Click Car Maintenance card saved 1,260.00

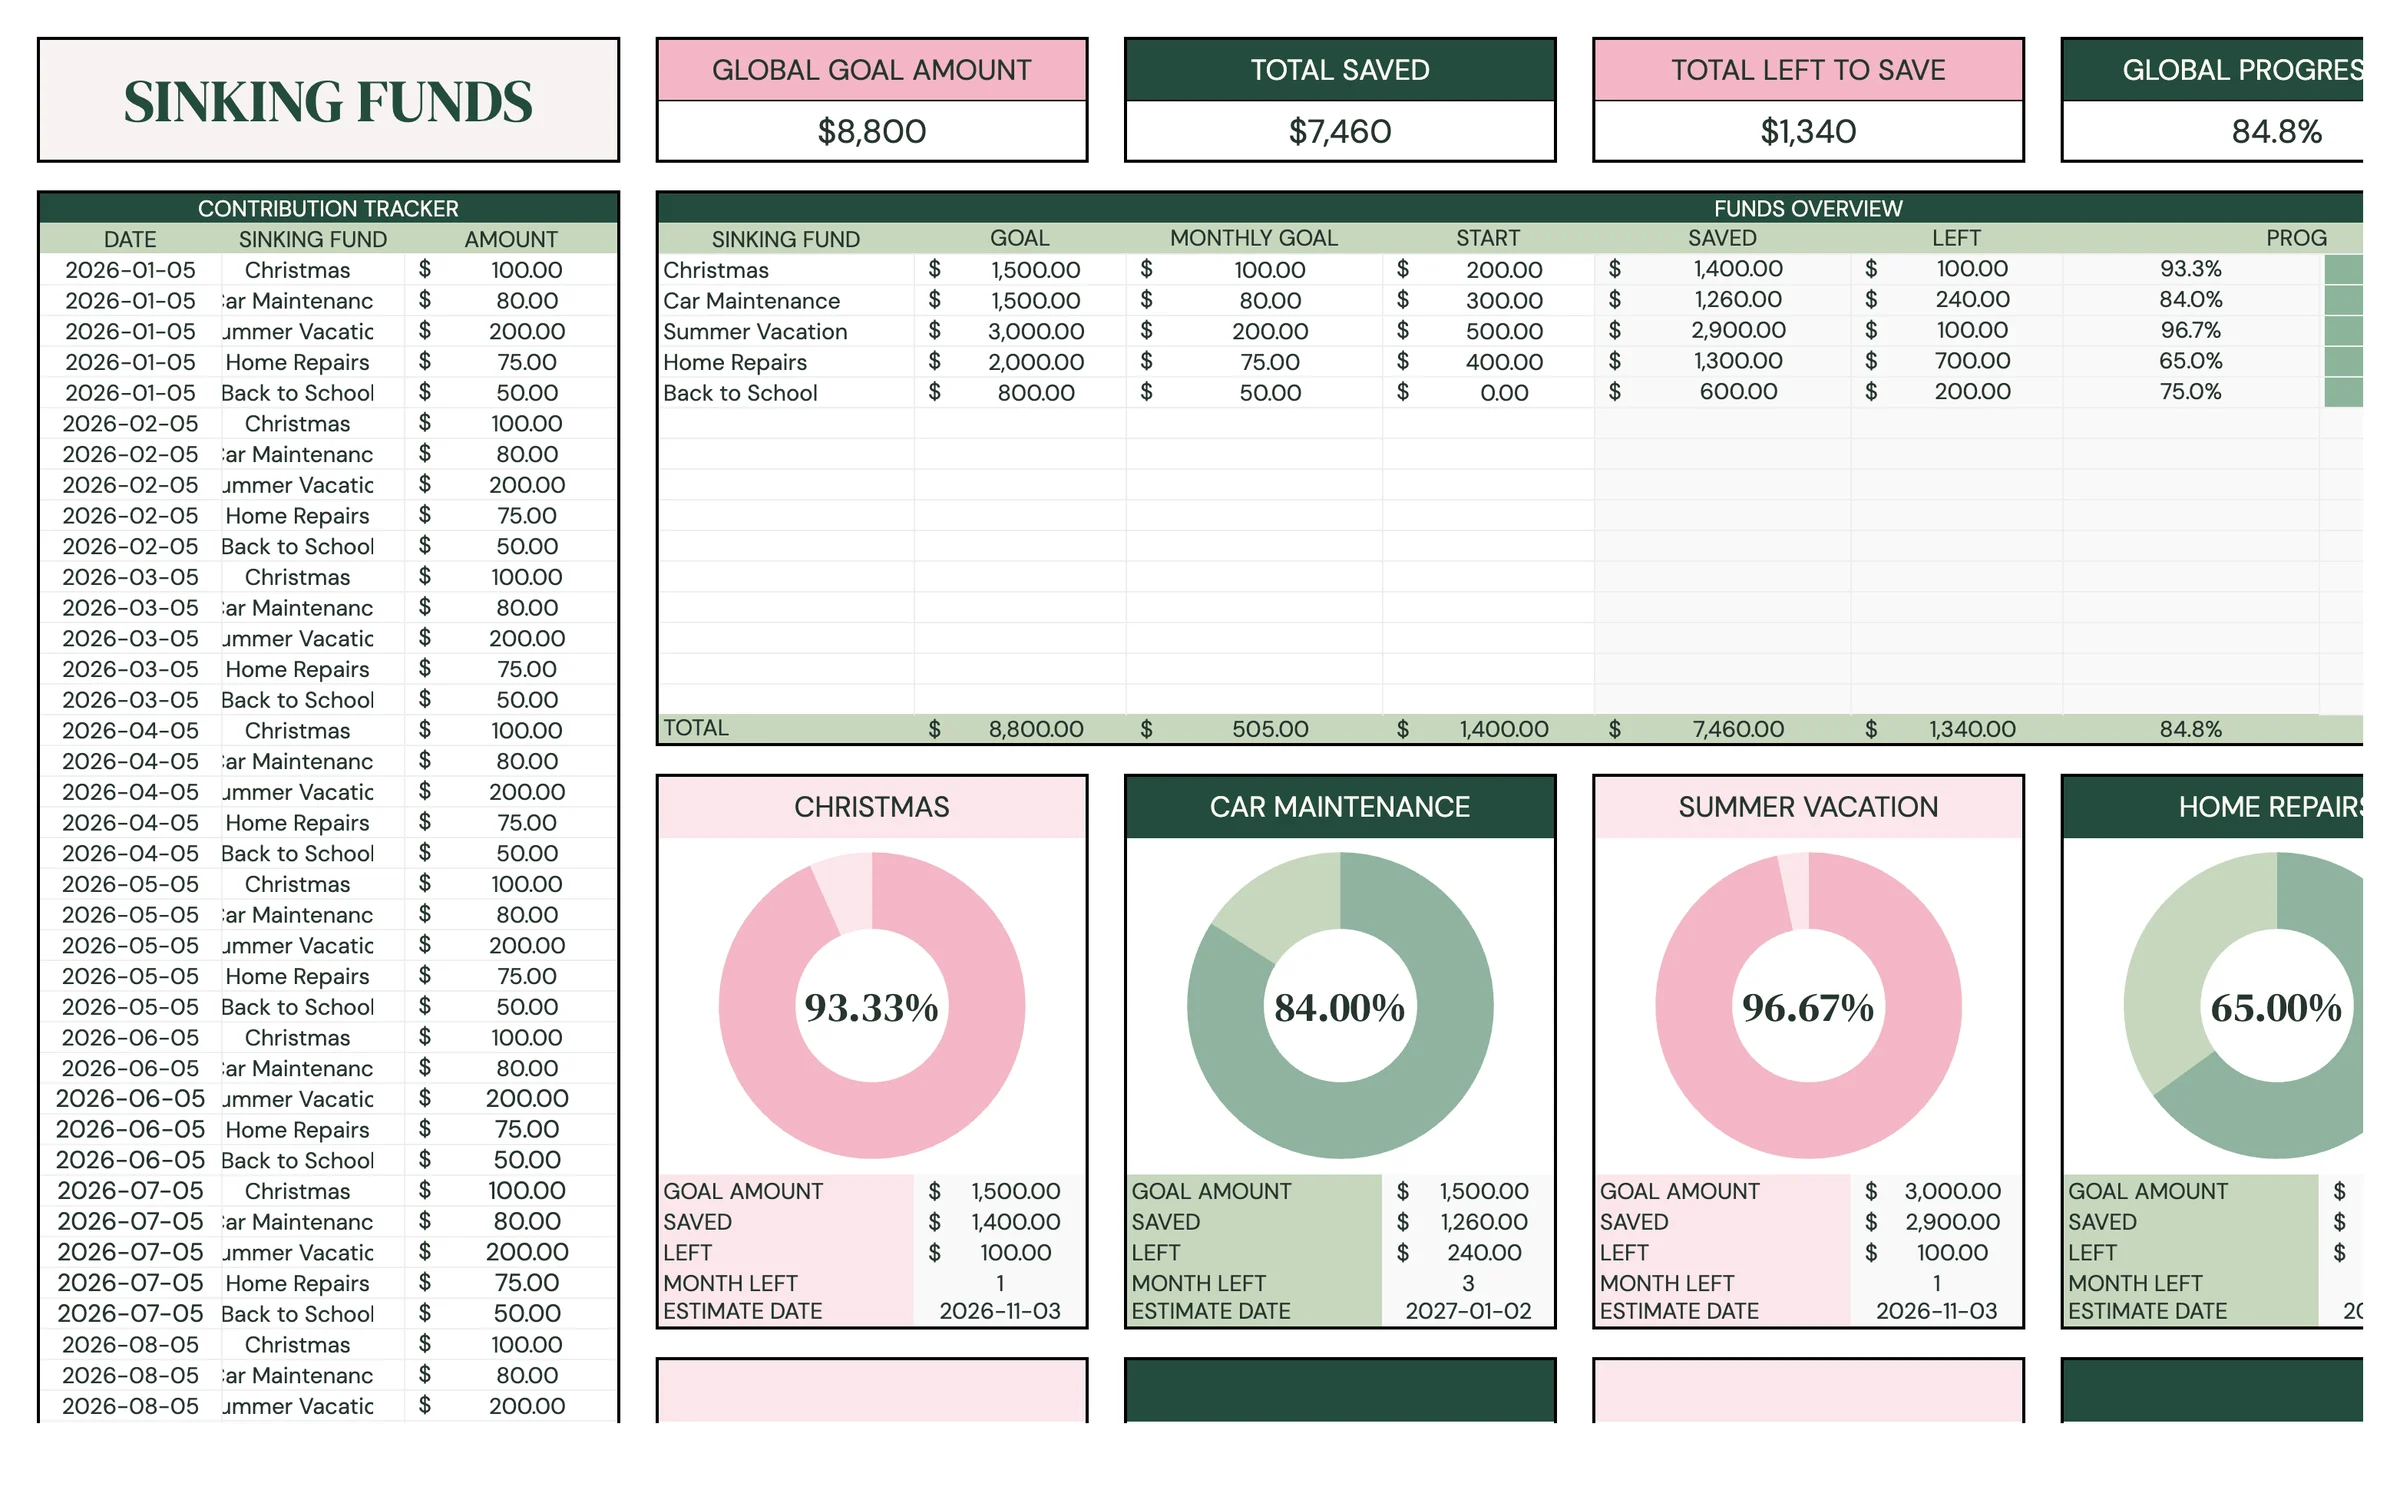(1483, 1222)
